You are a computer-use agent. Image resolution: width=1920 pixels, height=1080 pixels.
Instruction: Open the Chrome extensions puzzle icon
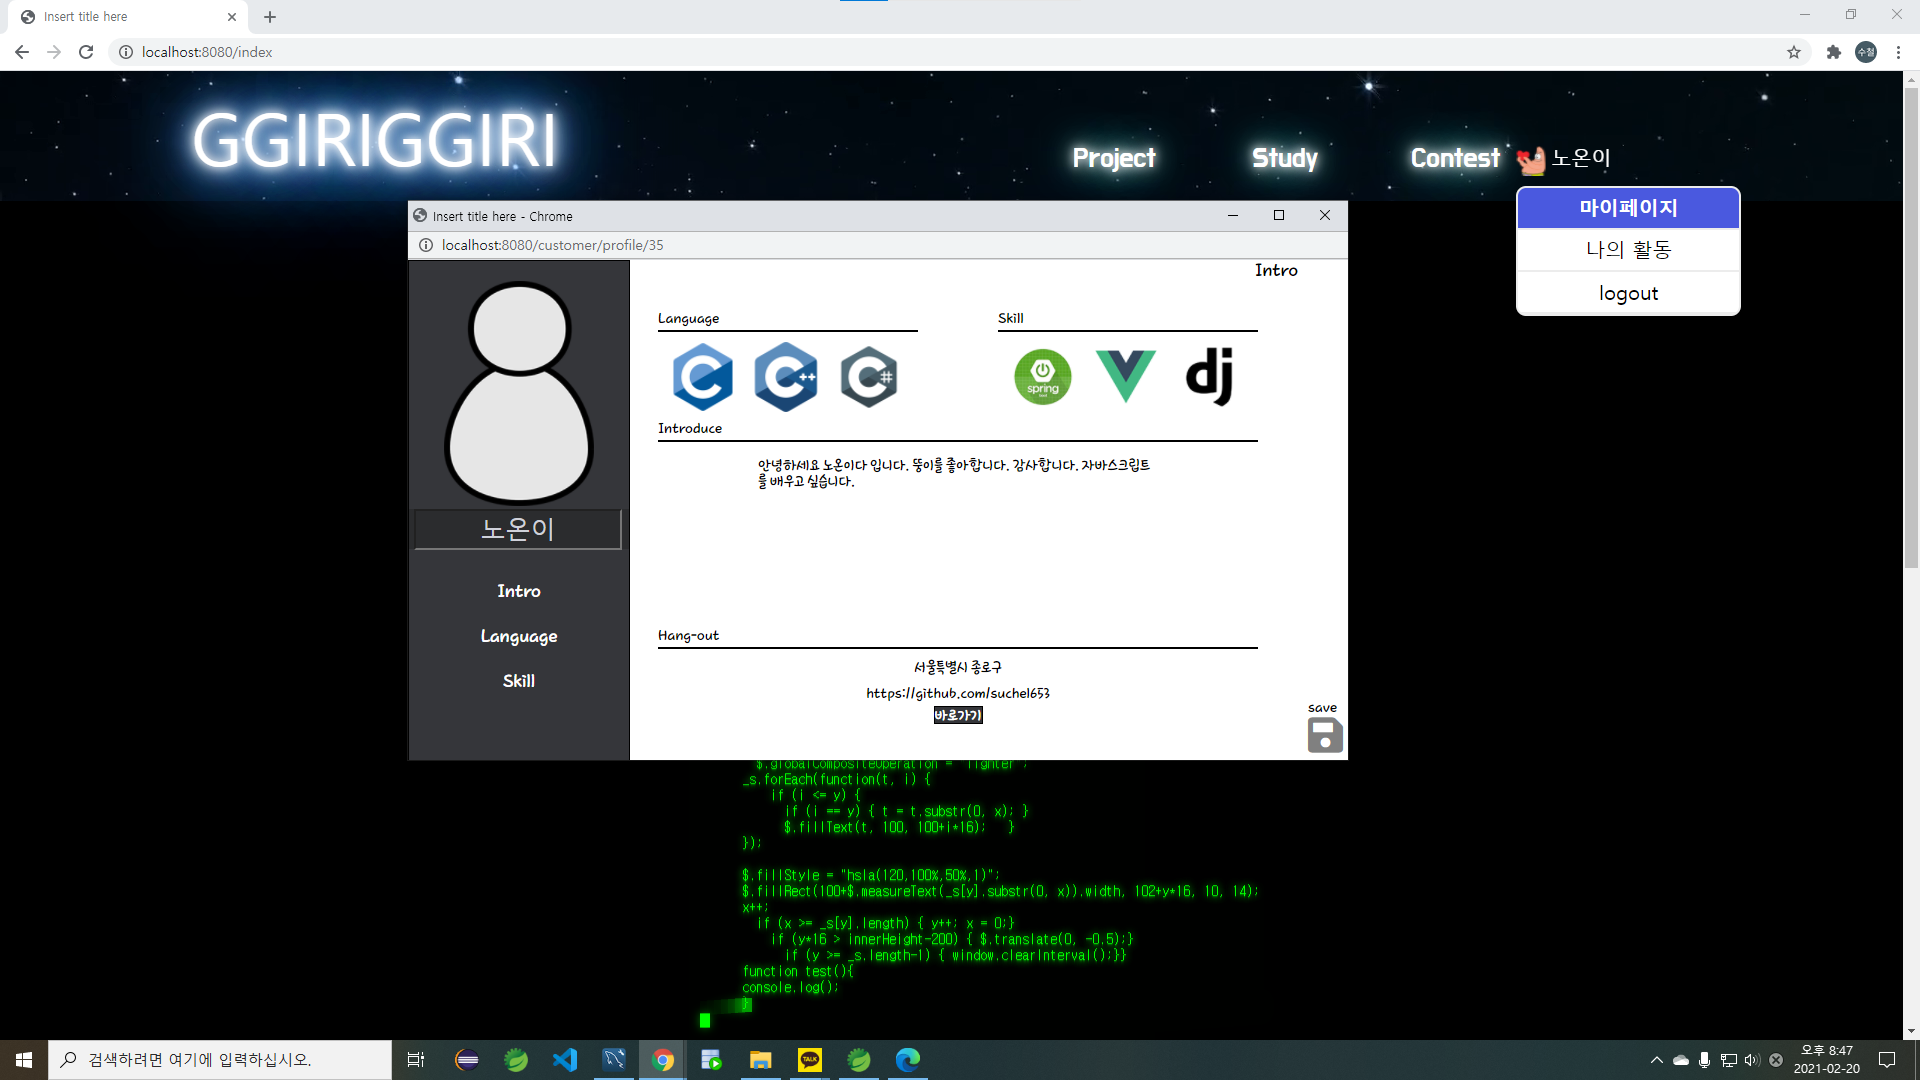1833,52
